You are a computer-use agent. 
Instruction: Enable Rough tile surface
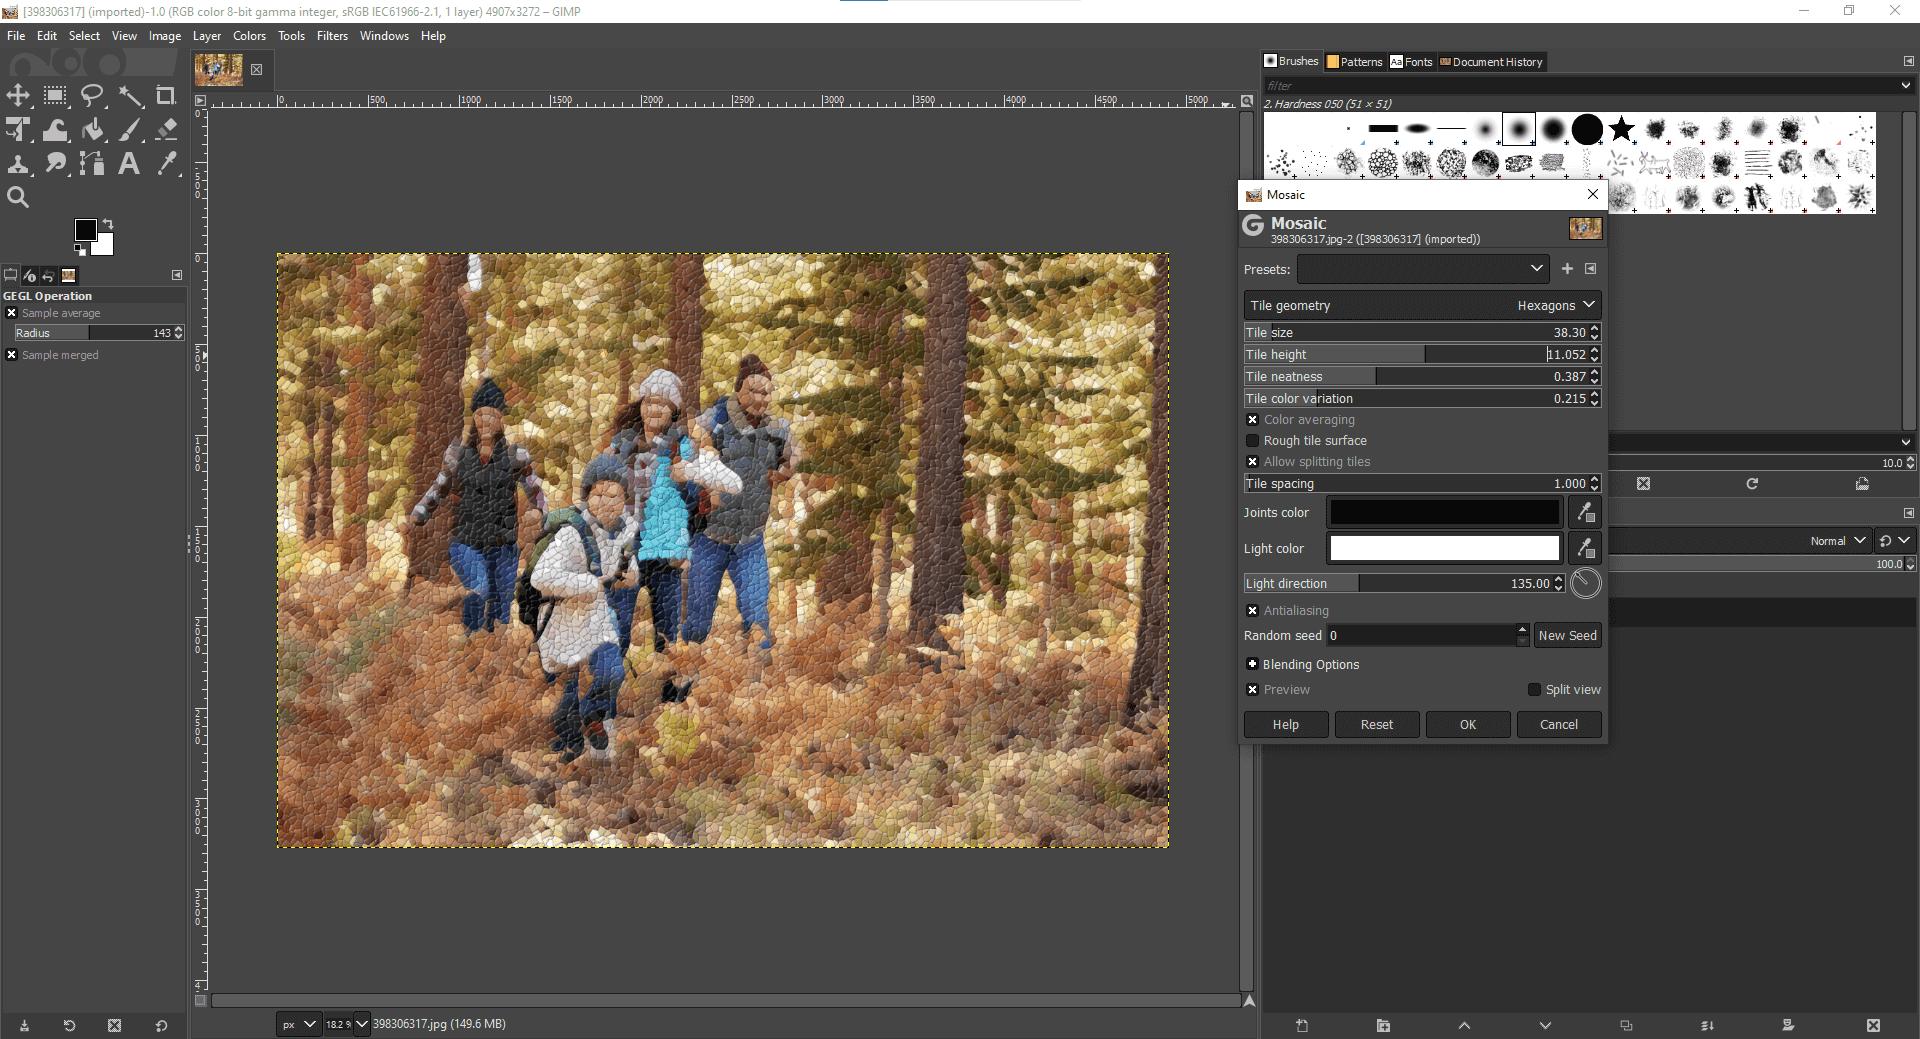(x=1251, y=441)
